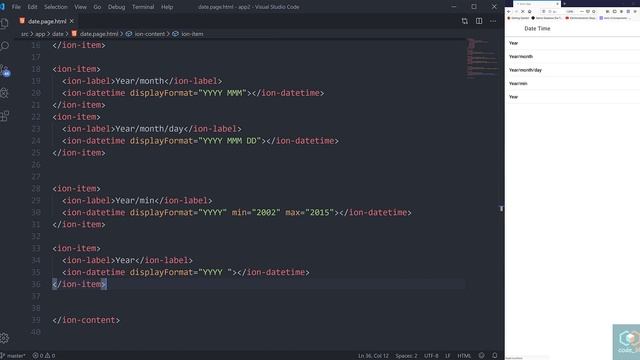Image resolution: width=640 pixels, height=360 pixels.
Task: Click the browser Back arrow
Action: 509,11
